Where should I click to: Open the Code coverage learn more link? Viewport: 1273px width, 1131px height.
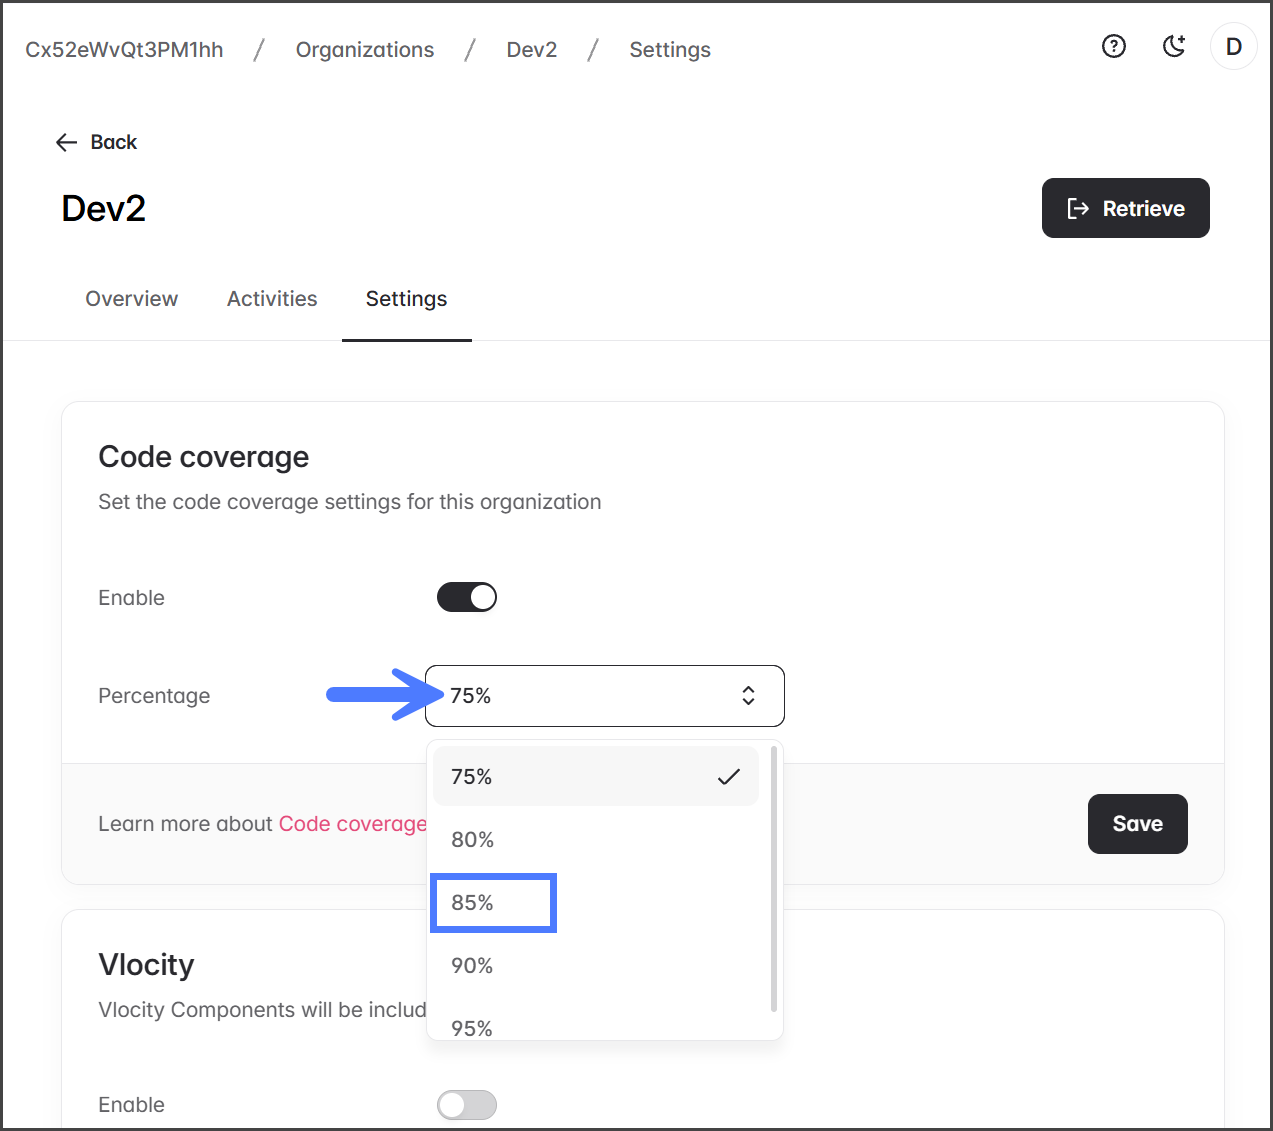[x=352, y=824]
